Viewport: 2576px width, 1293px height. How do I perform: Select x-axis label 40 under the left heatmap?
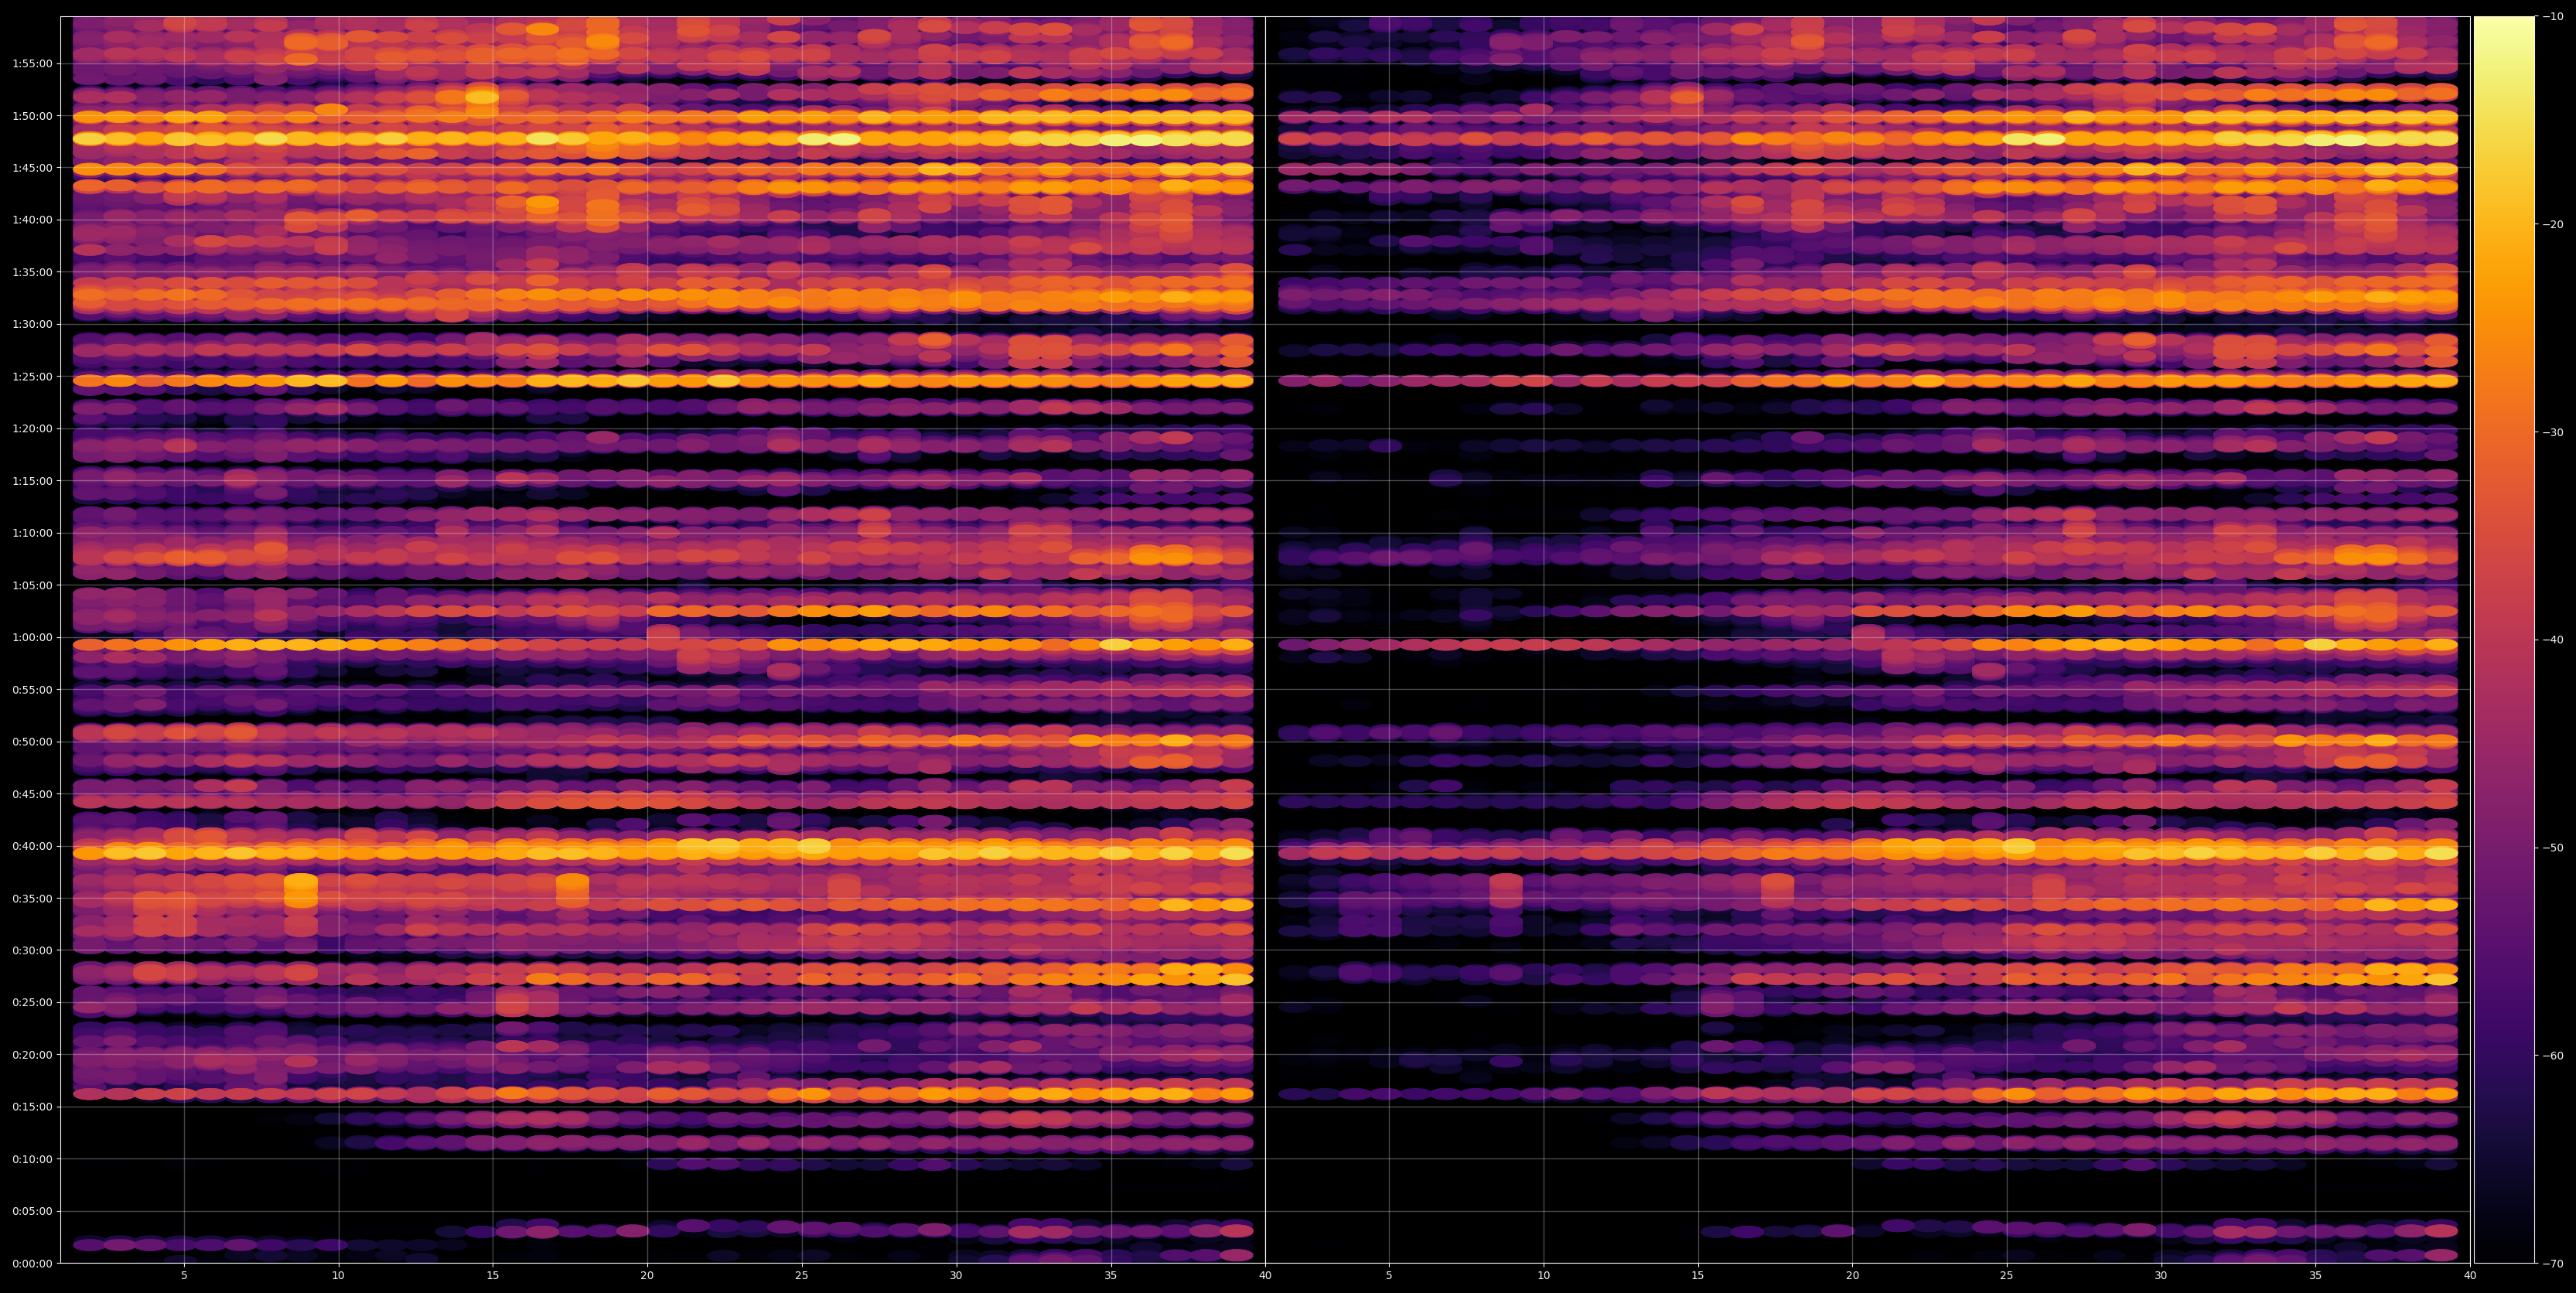click(1265, 1276)
